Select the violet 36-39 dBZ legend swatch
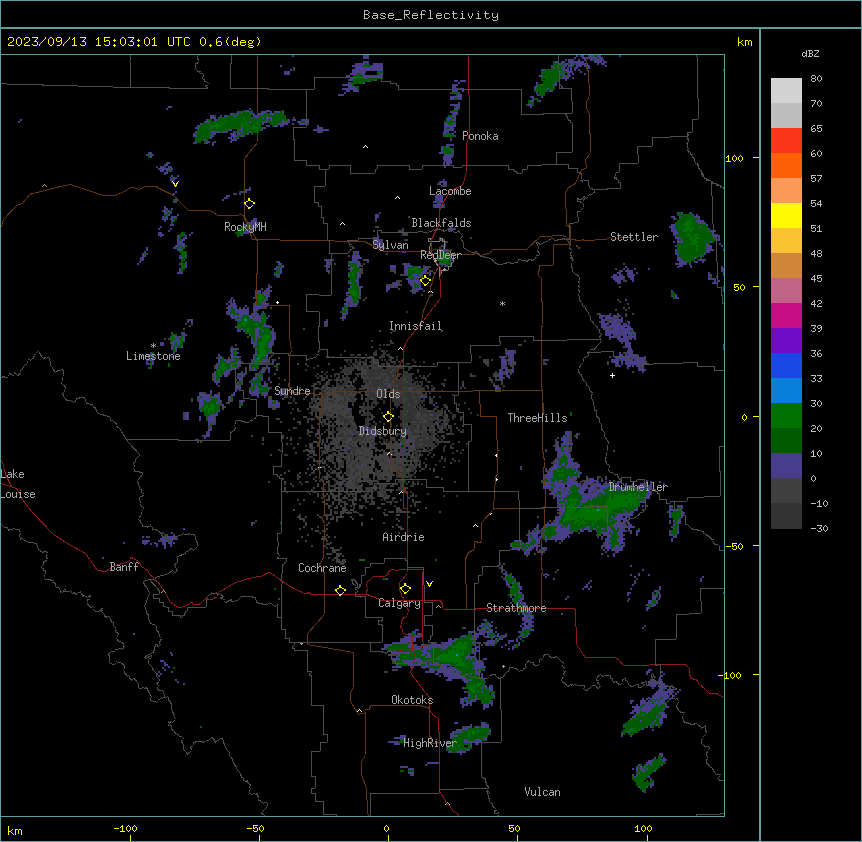 click(786, 341)
